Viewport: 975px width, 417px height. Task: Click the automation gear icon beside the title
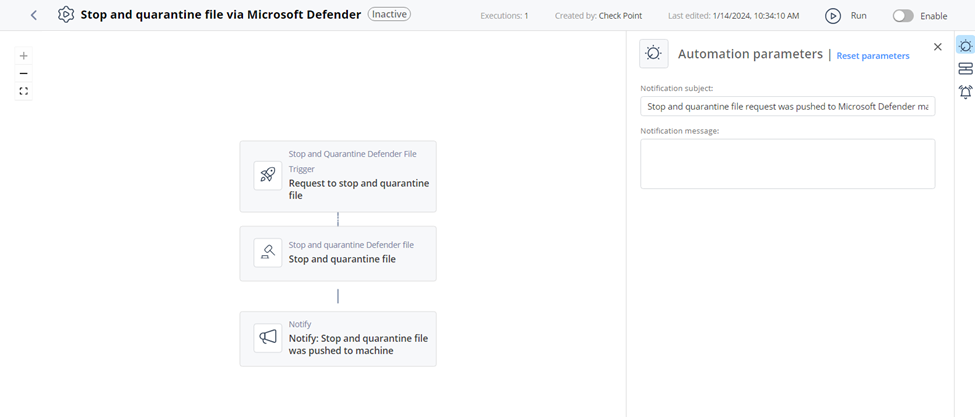click(x=66, y=14)
